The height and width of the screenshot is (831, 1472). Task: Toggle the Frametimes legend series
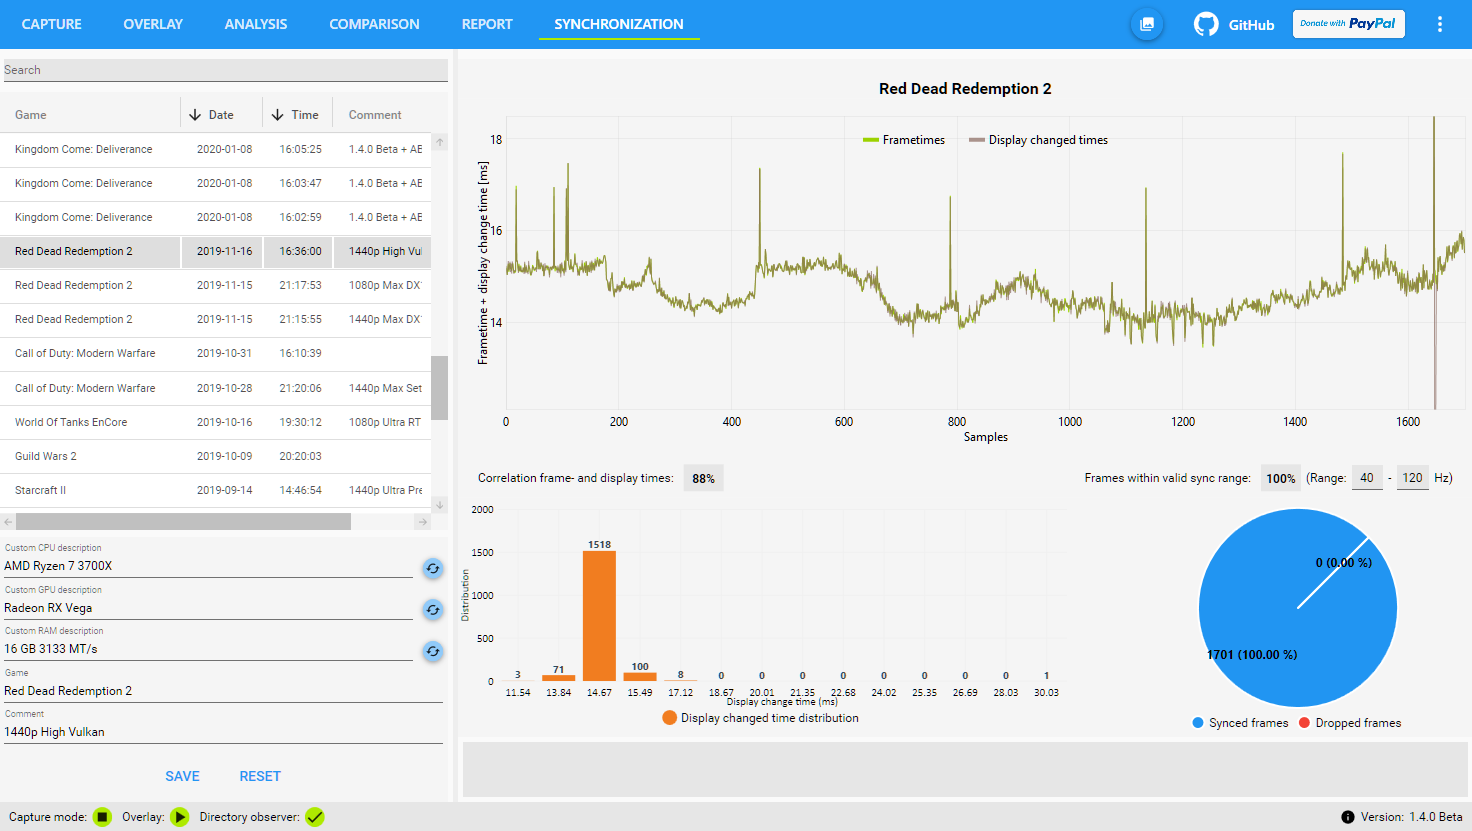pos(904,140)
